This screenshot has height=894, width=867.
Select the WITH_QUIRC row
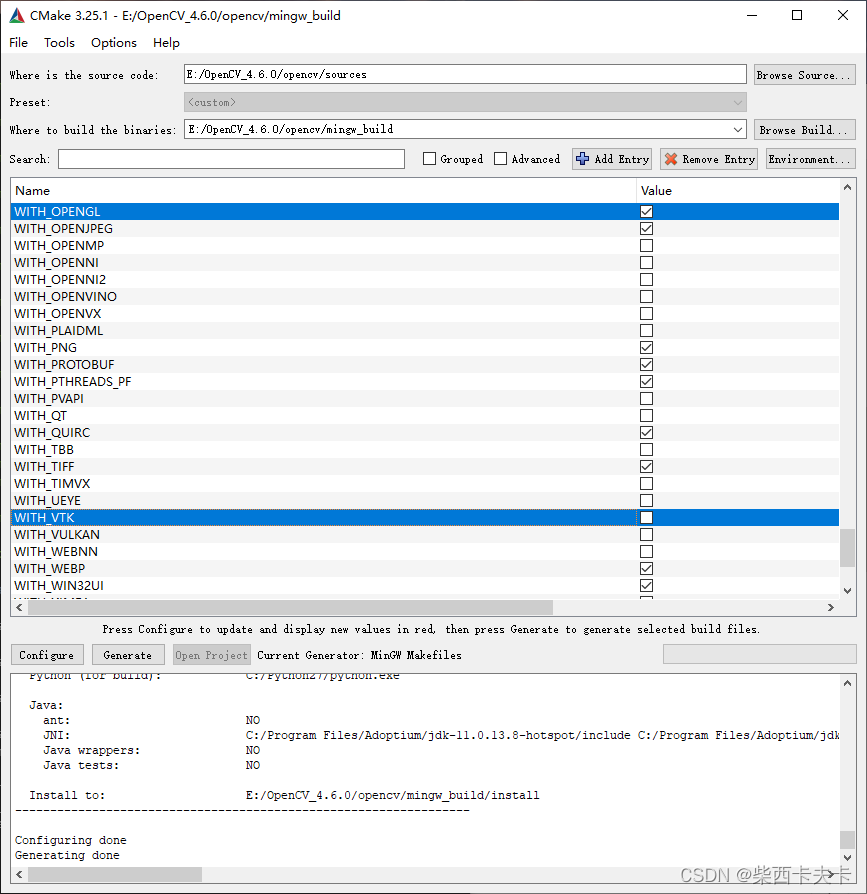point(425,433)
